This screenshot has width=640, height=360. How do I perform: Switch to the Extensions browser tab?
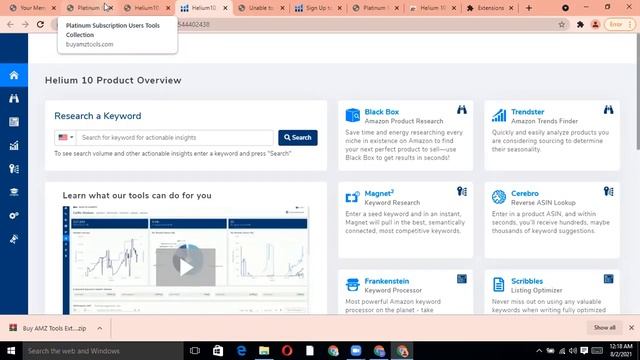pyautogui.click(x=489, y=8)
